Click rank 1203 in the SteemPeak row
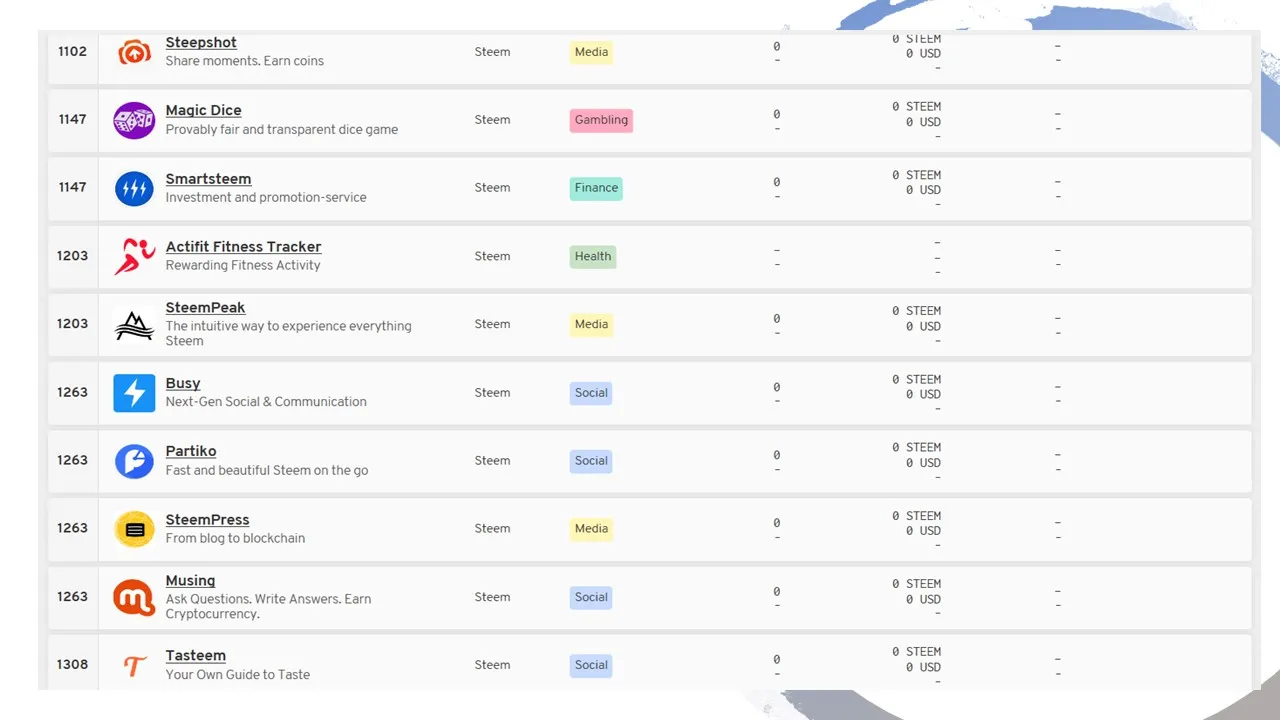The width and height of the screenshot is (1280, 720). [x=72, y=324]
